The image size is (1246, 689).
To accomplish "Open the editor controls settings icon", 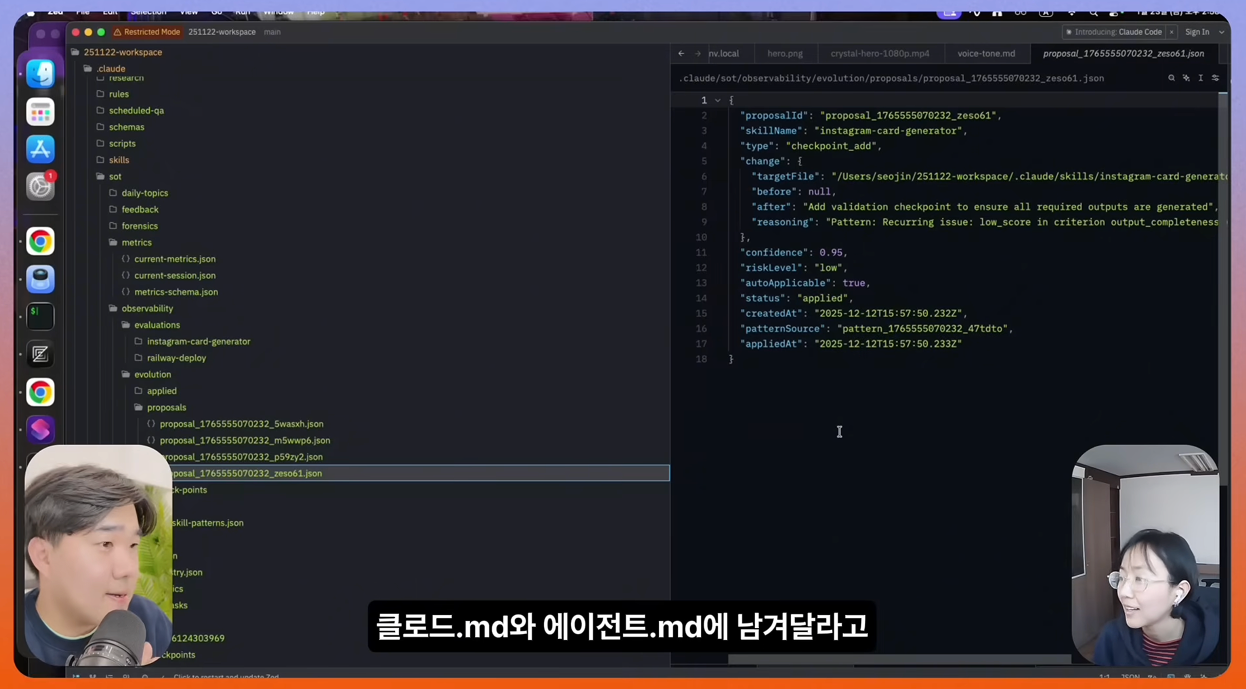I will (x=1215, y=78).
